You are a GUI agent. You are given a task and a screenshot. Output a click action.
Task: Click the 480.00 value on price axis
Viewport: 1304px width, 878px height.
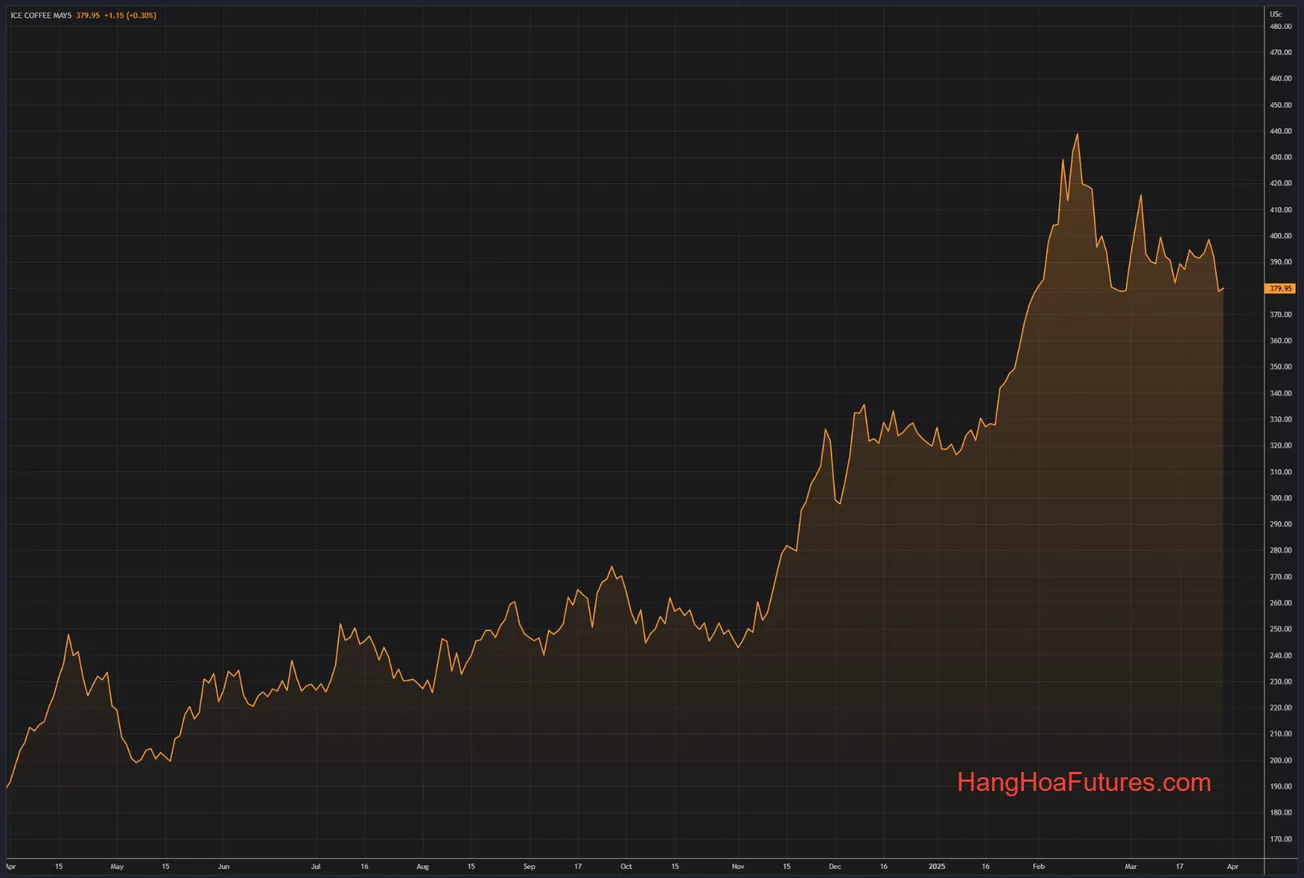pyautogui.click(x=1280, y=27)
